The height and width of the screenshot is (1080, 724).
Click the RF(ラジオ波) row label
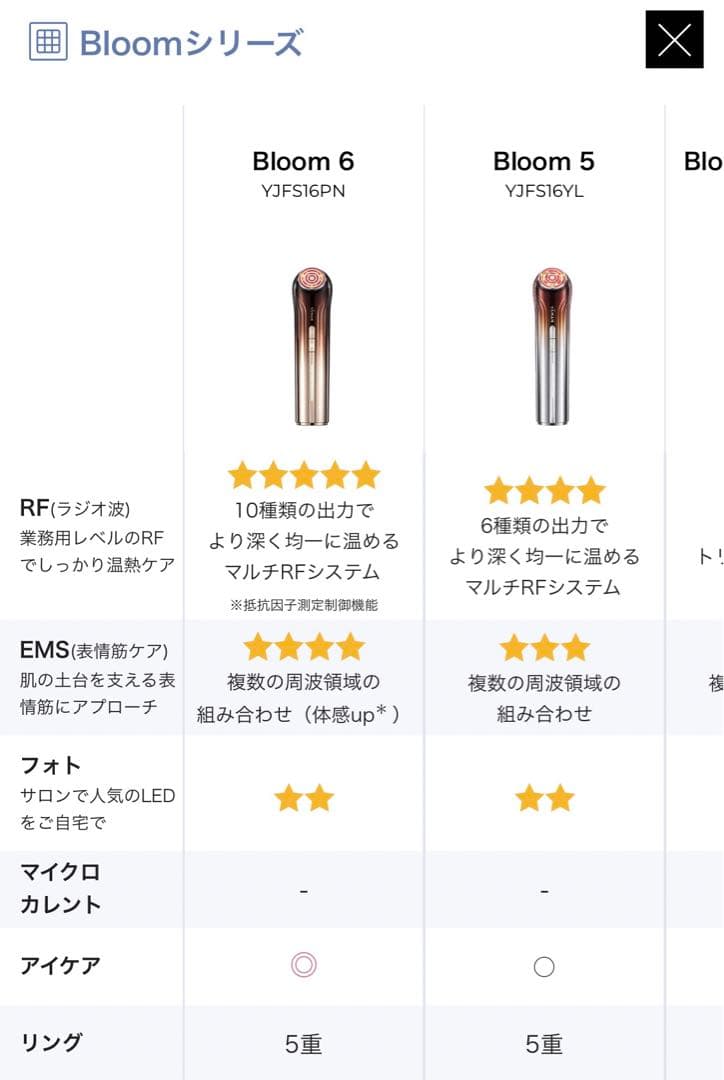(76, 508)
